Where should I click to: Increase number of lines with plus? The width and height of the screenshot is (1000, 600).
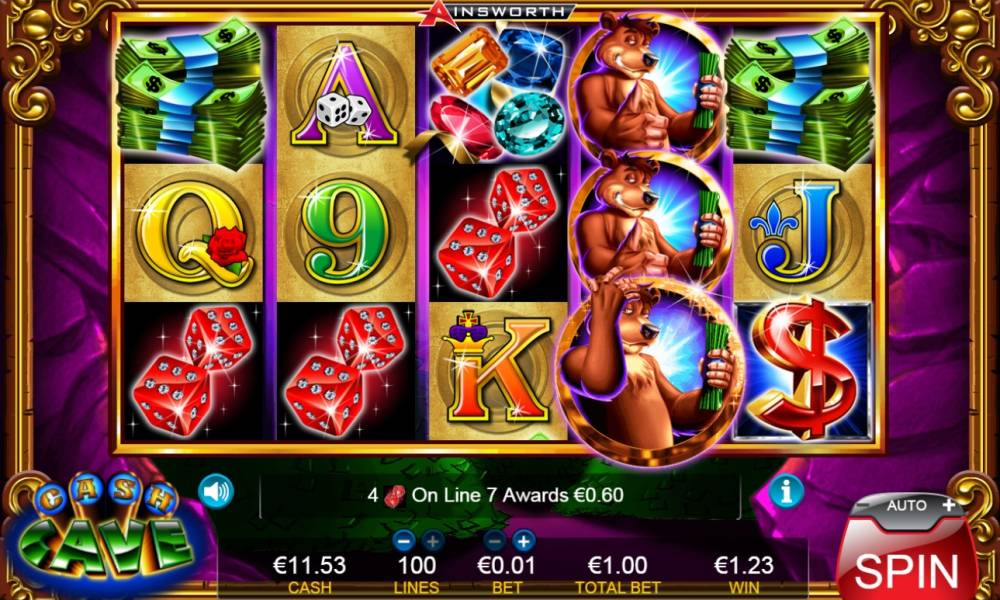(432, 541)
